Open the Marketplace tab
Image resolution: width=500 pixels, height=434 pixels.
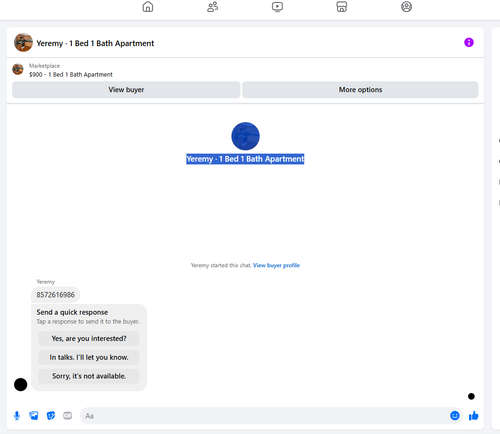coord(342,7)
